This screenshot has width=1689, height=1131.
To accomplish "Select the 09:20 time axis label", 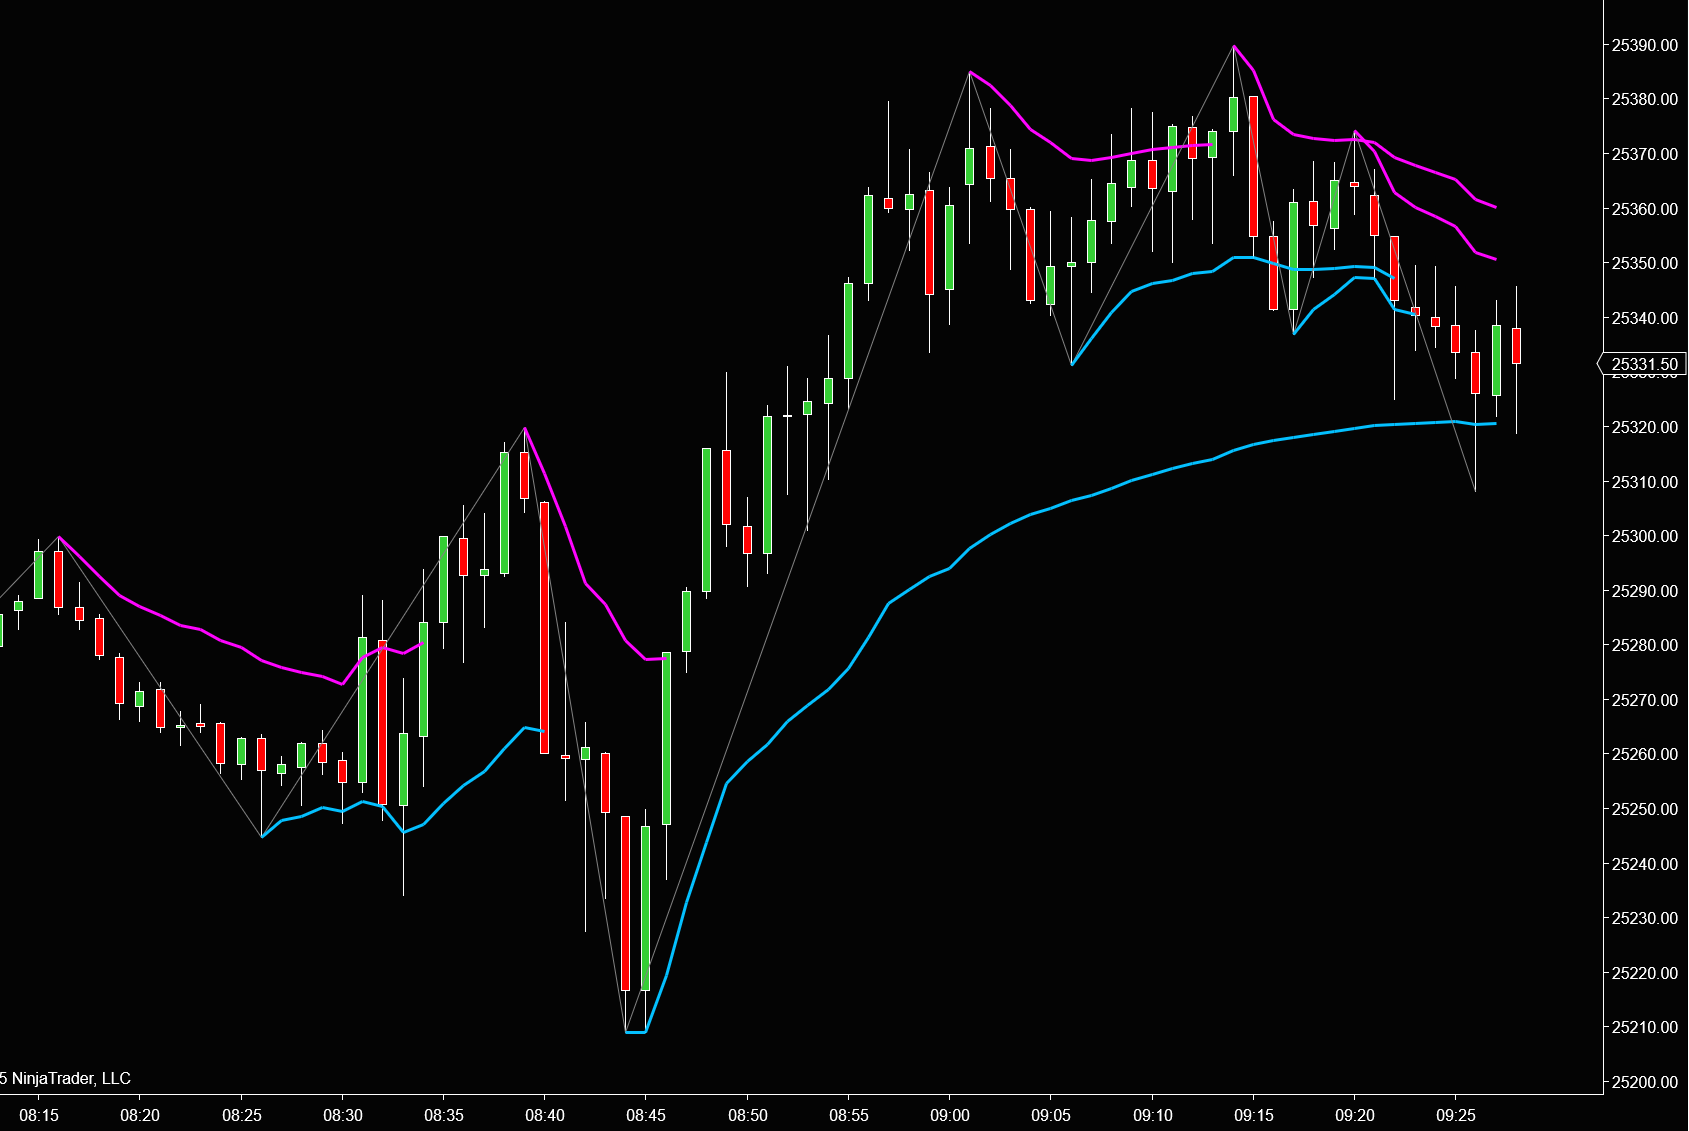I will tap(1355, 1115).
